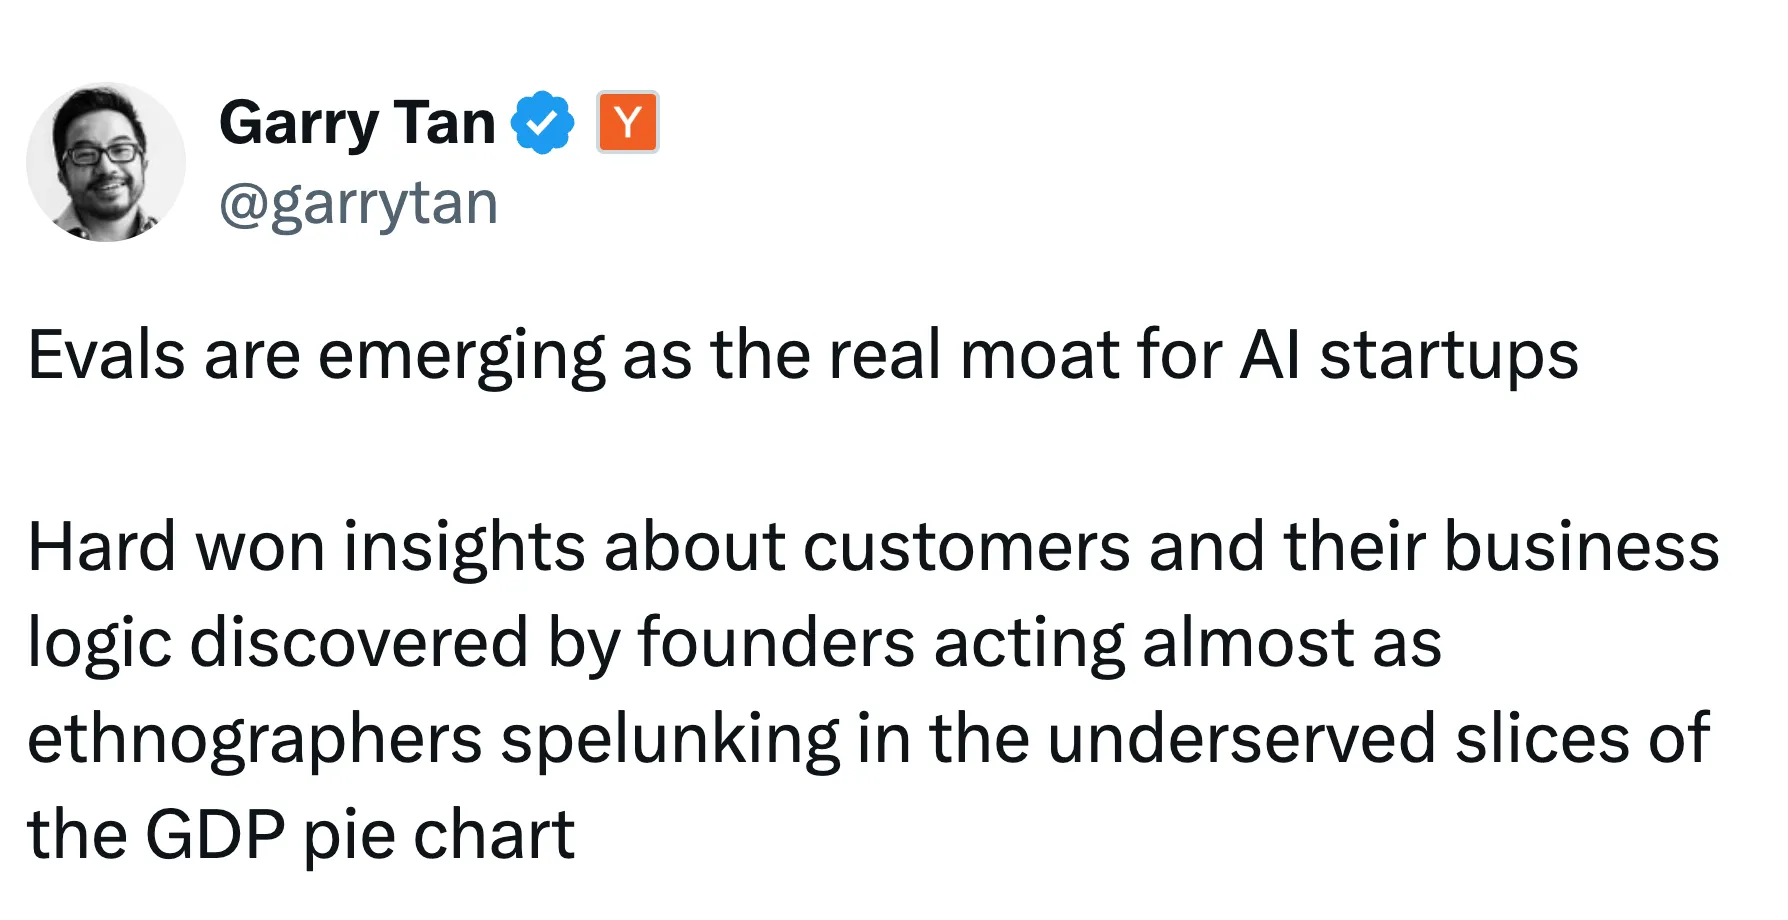Click the word 'business' ending the second line
Screen dimensions: 1788x920
1581,547
